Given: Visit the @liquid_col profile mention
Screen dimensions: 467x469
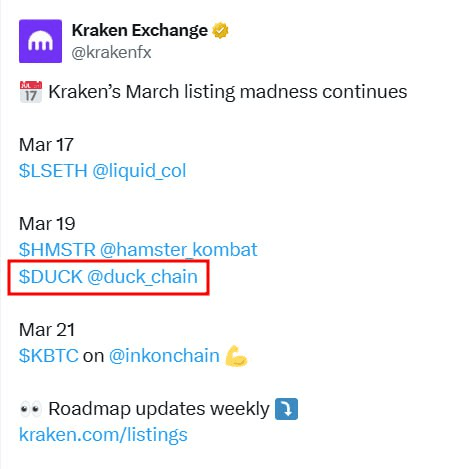Looking at the screenshot, I should pyautogui.click(x=139, y=171).
